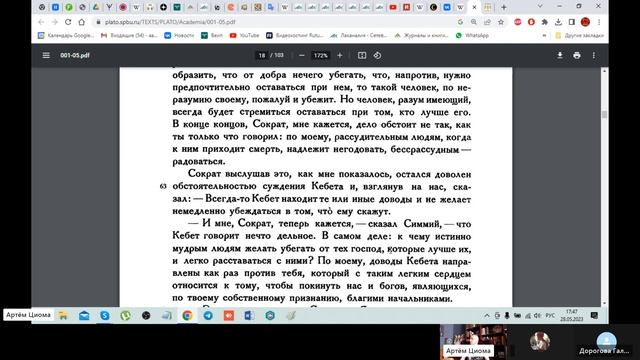Open uTorrent from the taskbar
The height and width of the screenshot is (360, 640).
pos(125,315)
